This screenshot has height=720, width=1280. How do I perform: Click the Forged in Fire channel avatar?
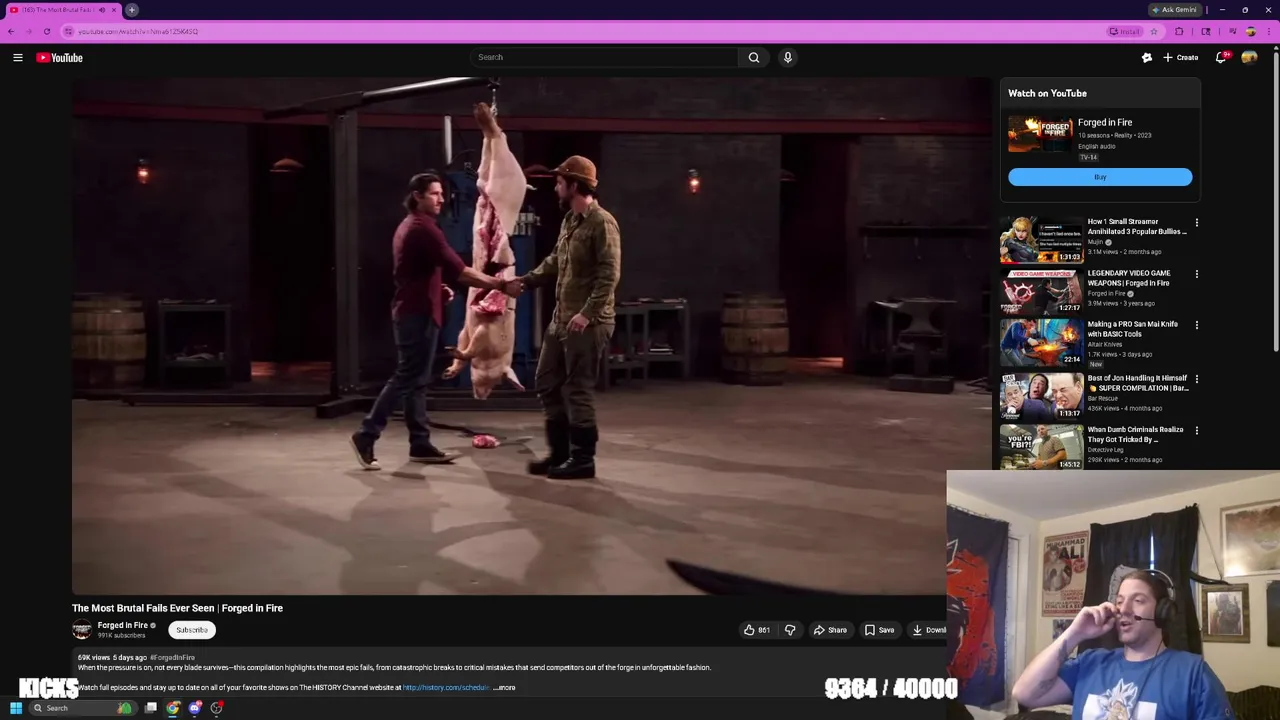click(82, 630)
